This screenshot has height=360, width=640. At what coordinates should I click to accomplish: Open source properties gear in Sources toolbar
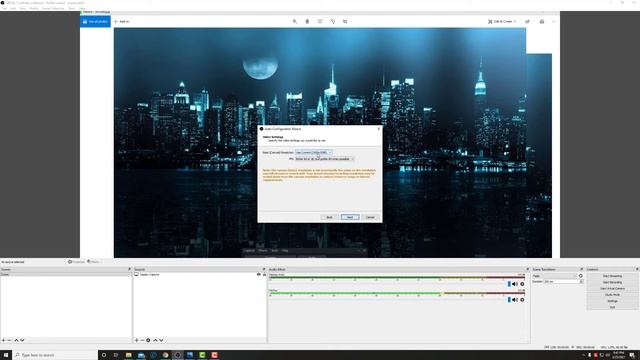tap(148, 340)
